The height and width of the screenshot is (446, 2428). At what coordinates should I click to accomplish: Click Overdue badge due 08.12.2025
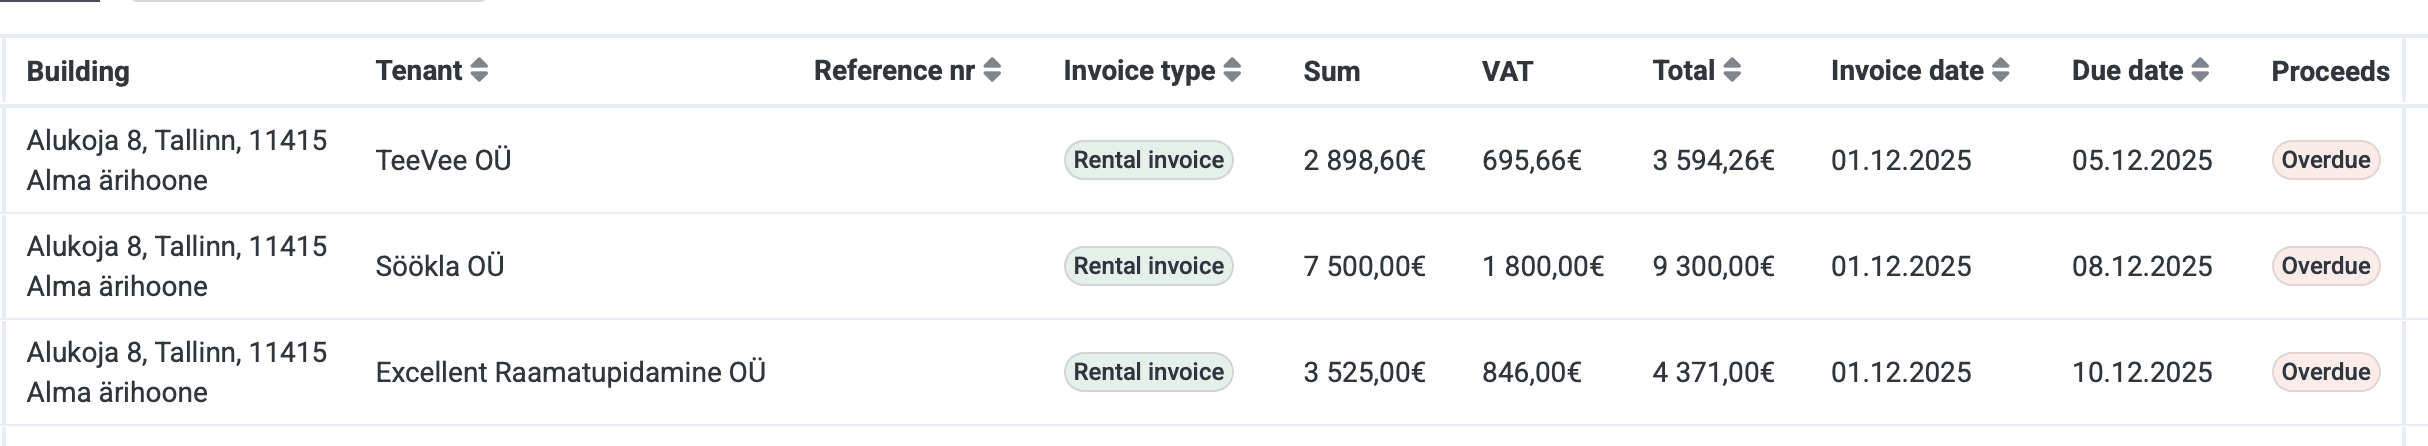click(2325, 266)
